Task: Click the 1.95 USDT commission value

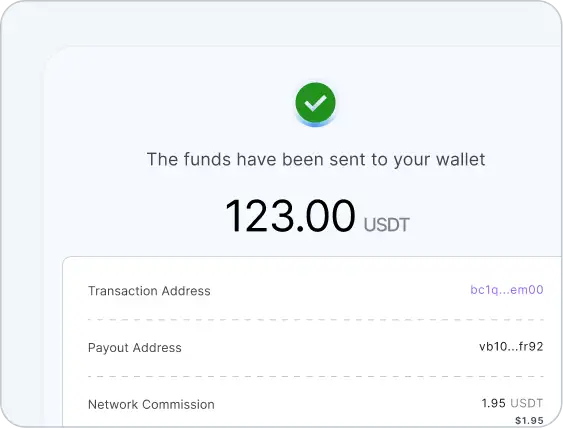Action: click(512, 403)
